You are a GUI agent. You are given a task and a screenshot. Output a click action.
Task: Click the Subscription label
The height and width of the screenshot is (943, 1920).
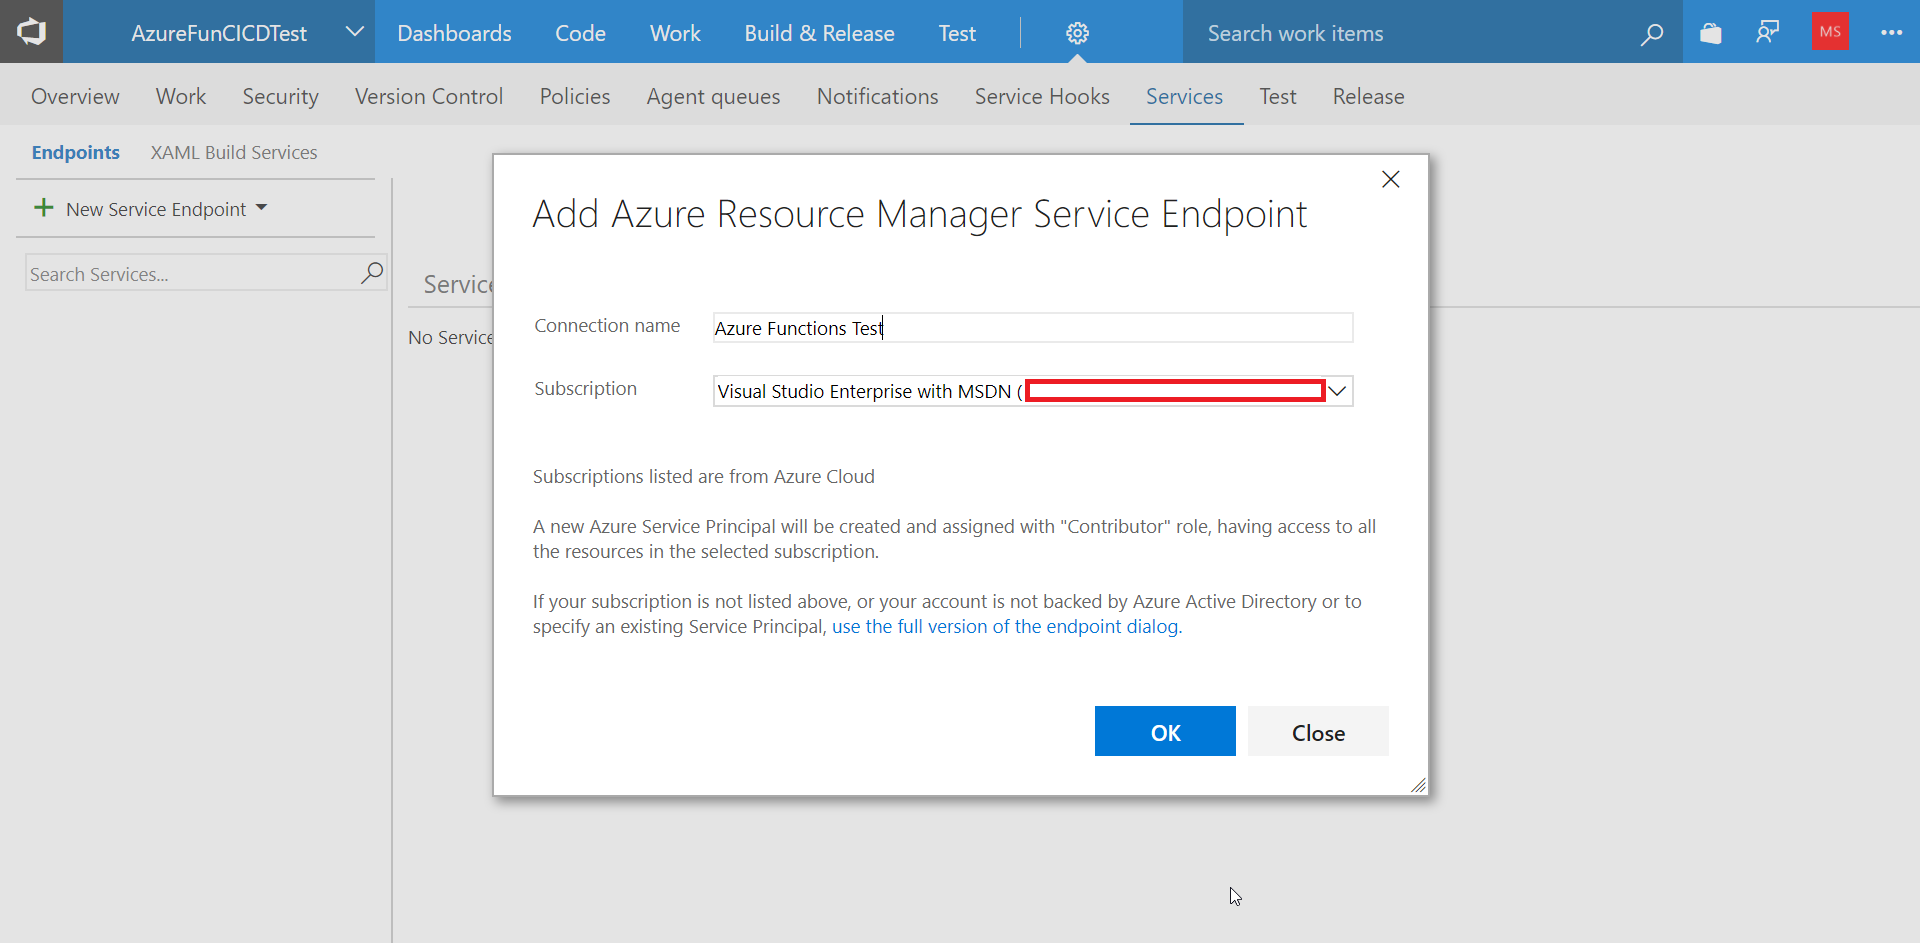(x=585, y=389)
